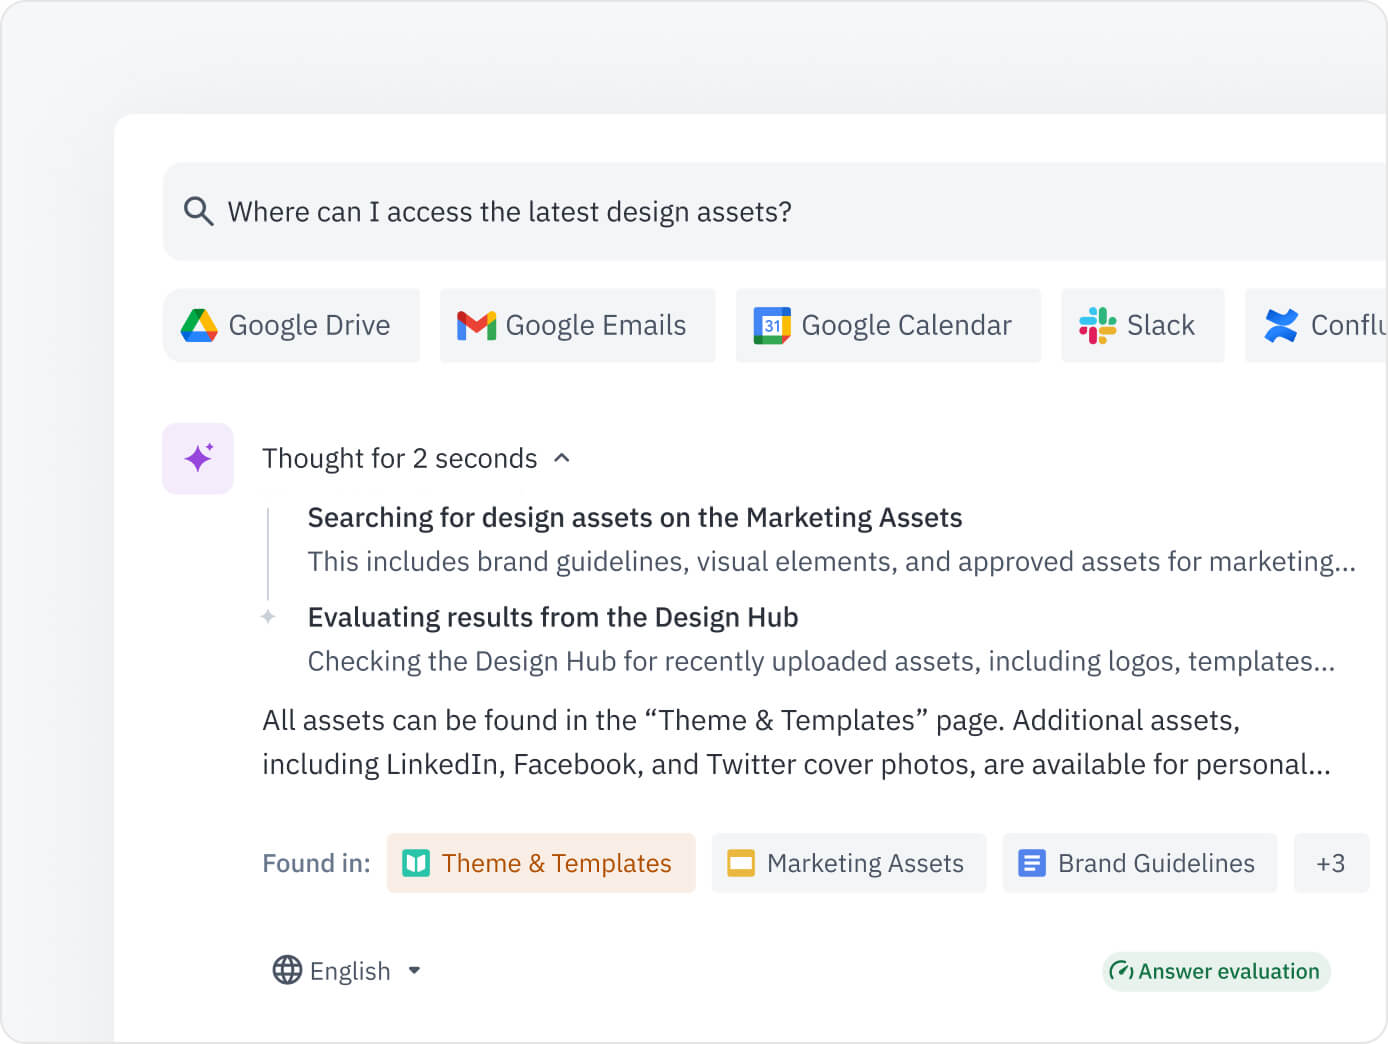The image size is (1388, 1044).
Task: Switch to the Google Emails source tab
Action: (577, 325)
